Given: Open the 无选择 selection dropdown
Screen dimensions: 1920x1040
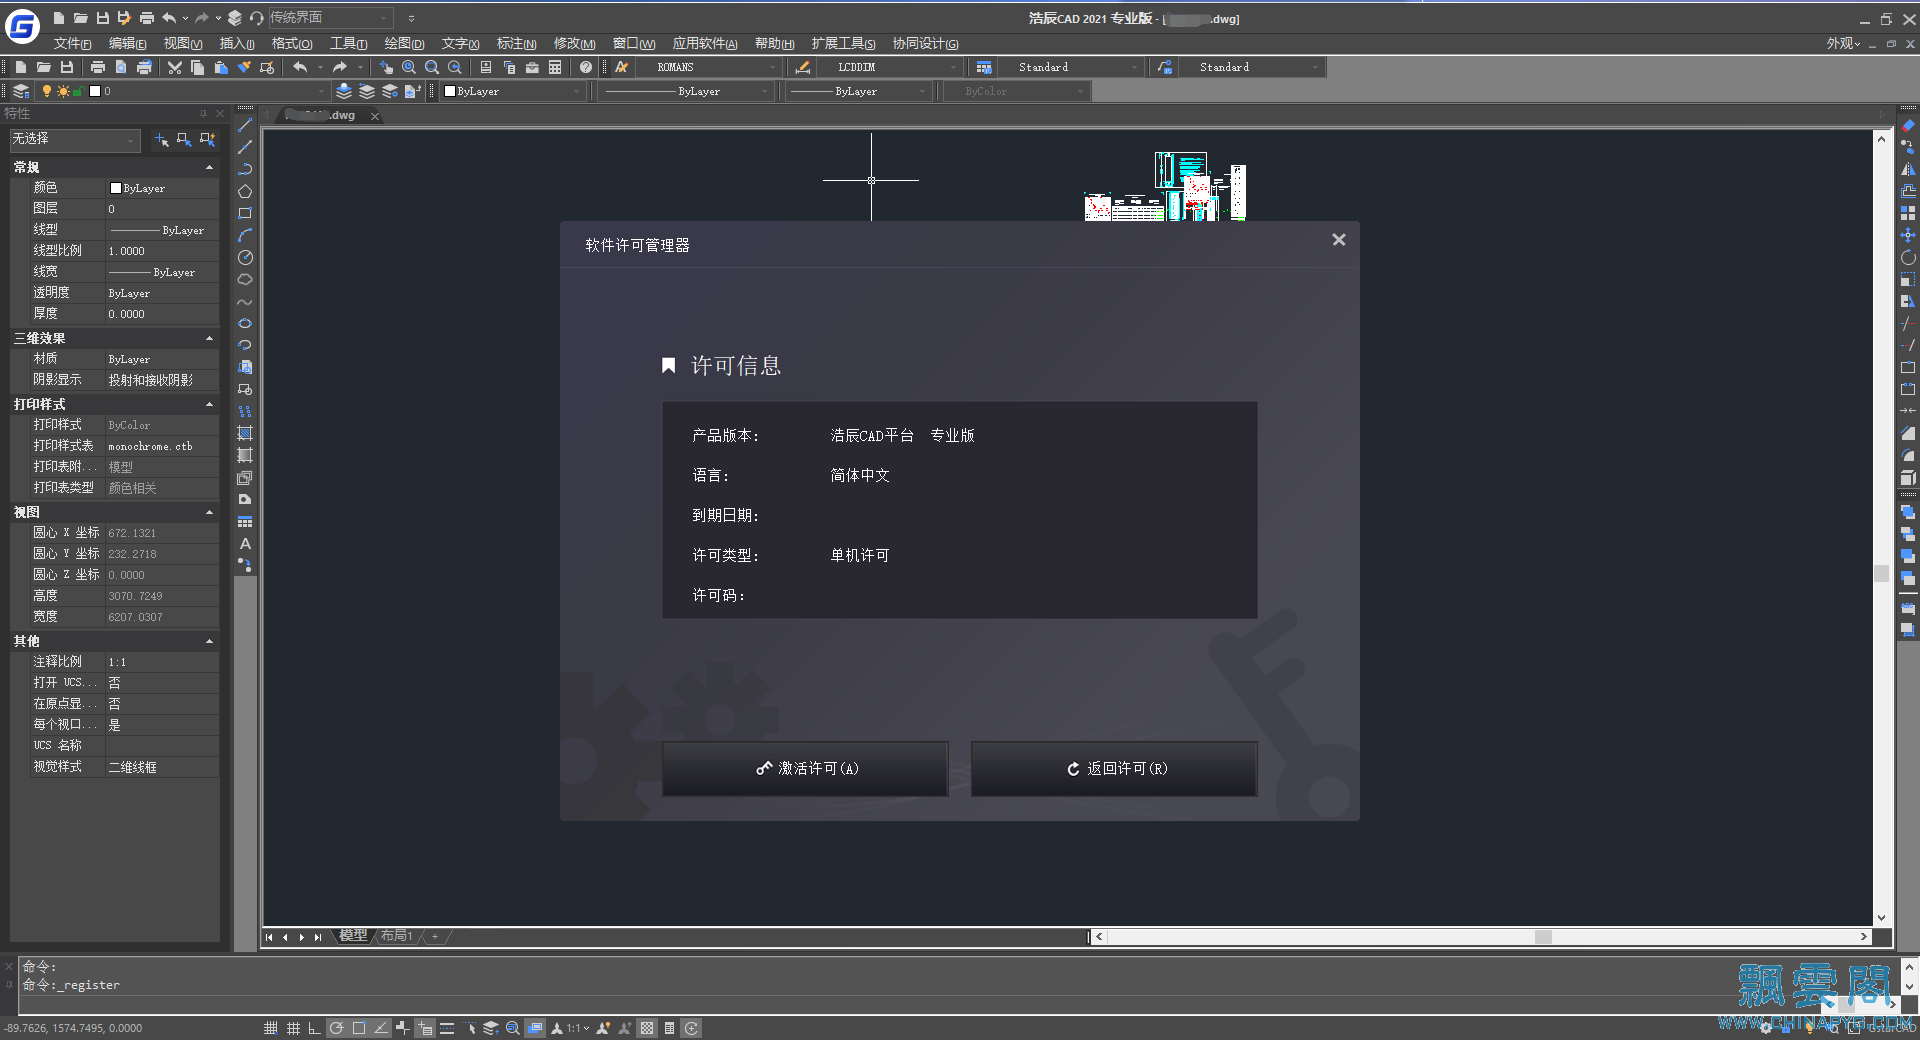Looking at the screenshot, I should click(x=75, y=139).
